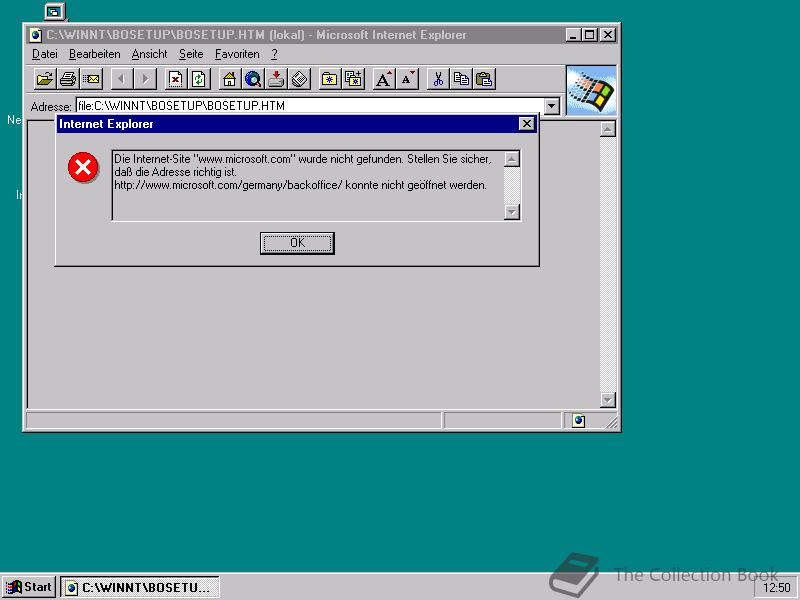Open the Seite menu

(x=191, y=54)
